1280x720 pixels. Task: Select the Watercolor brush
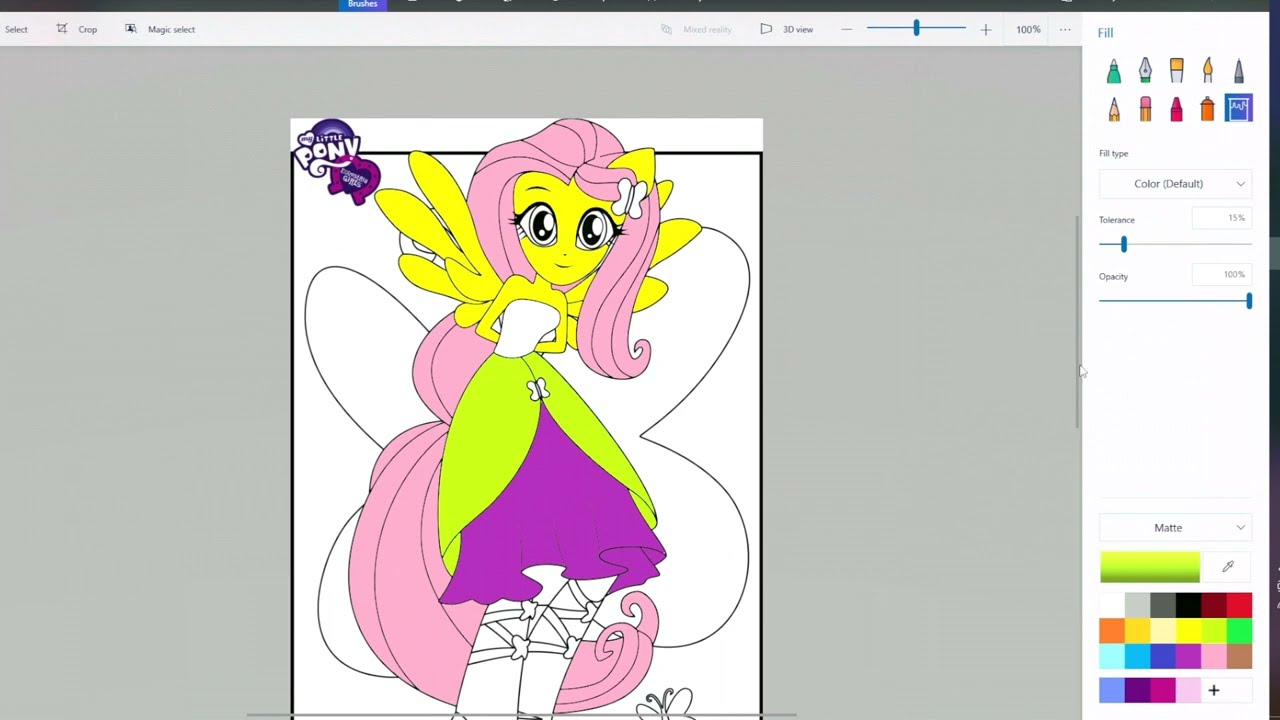1208,71
